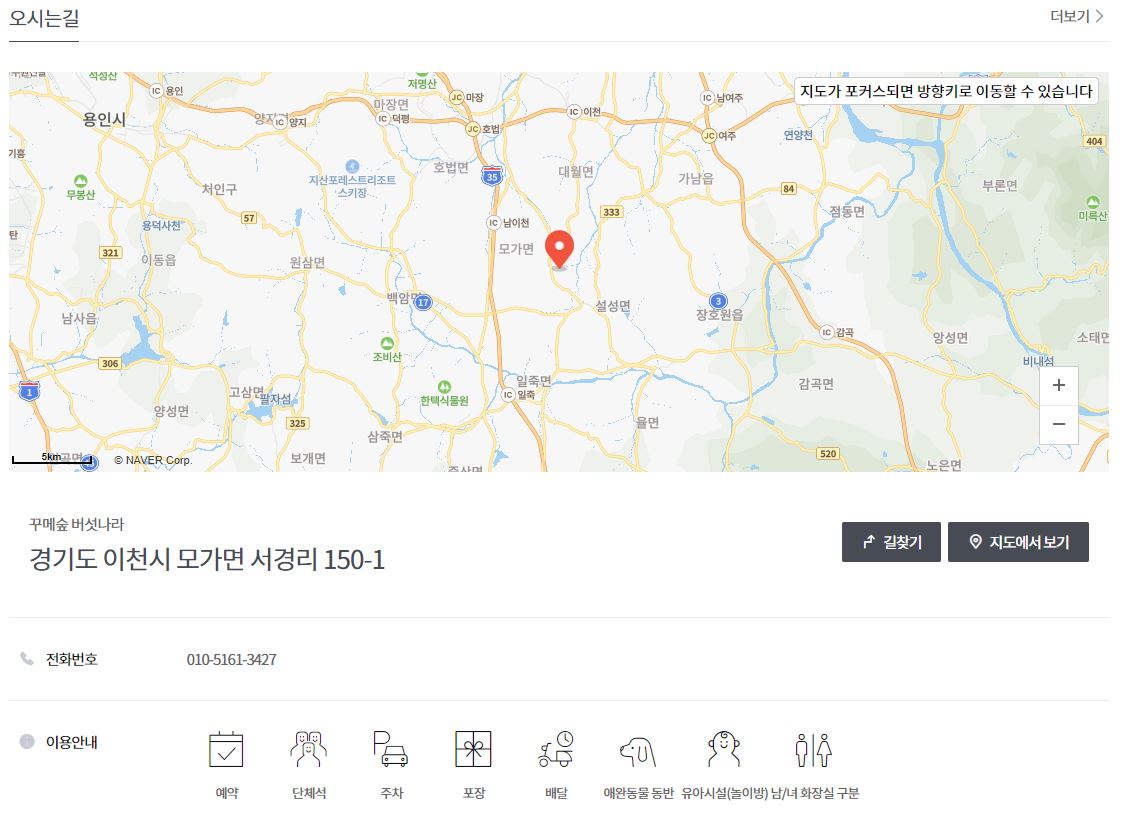Click the address 경기도 이천시 모가면 서경리 150-1
Screen dimensions: 1126x834
tap(207, 559)
